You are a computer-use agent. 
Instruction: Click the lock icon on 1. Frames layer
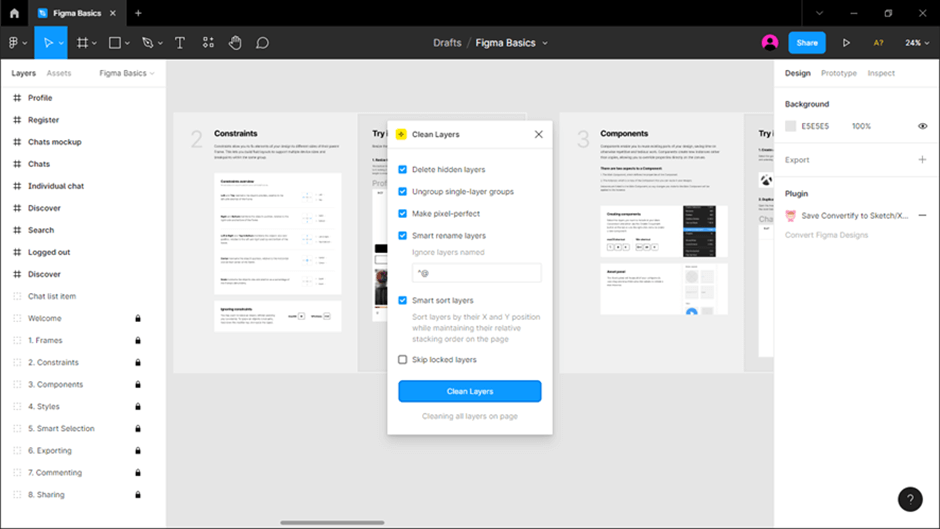click(138, 340)
